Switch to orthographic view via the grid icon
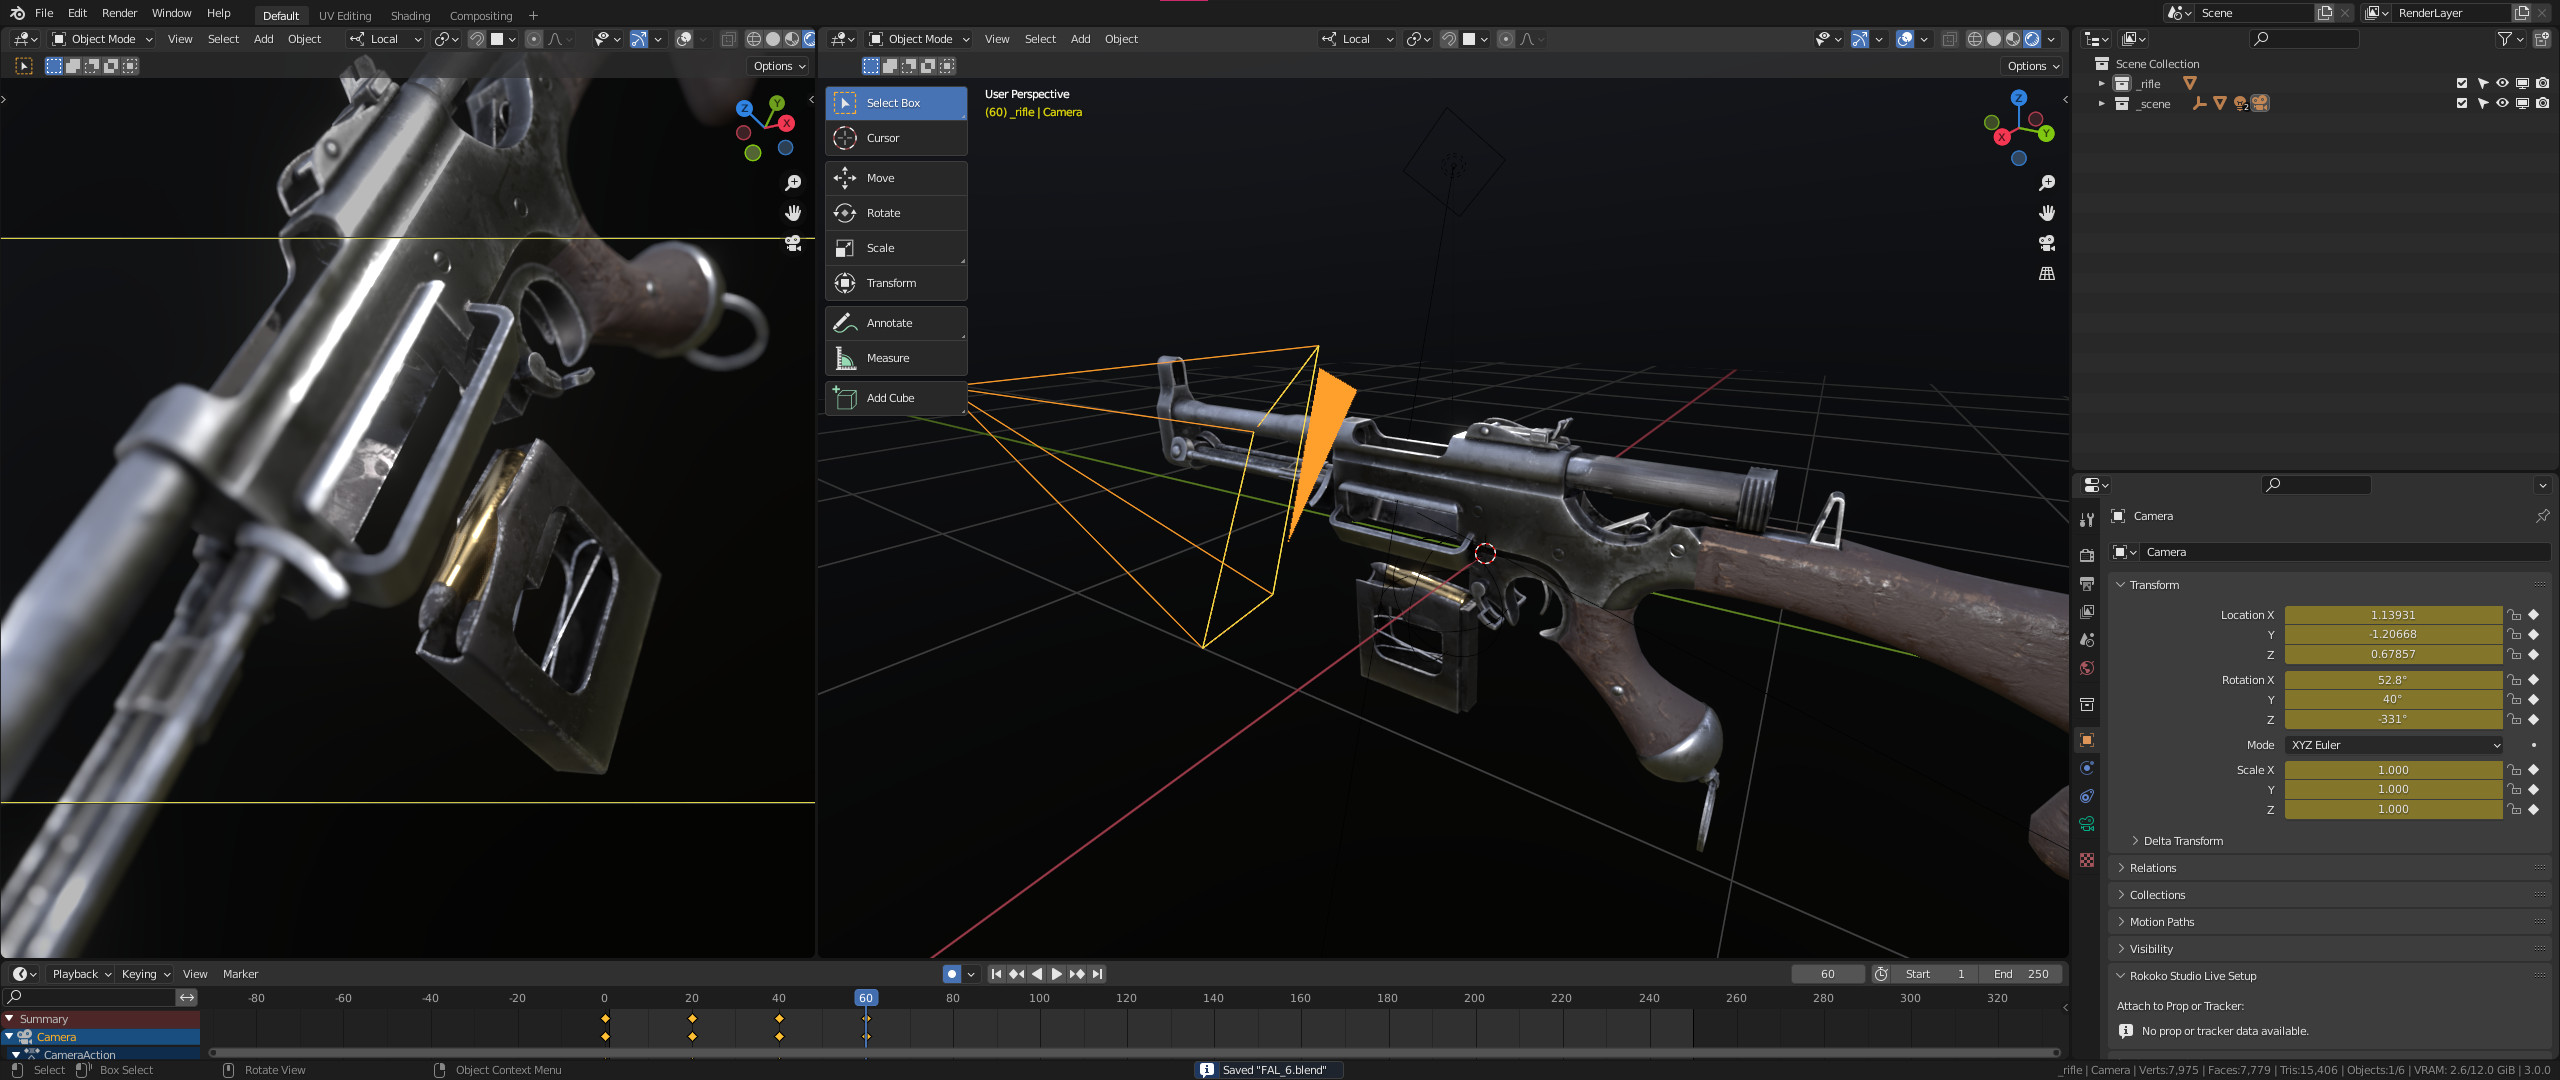Screen dimensions: 2560x1080 (2046, 274)
